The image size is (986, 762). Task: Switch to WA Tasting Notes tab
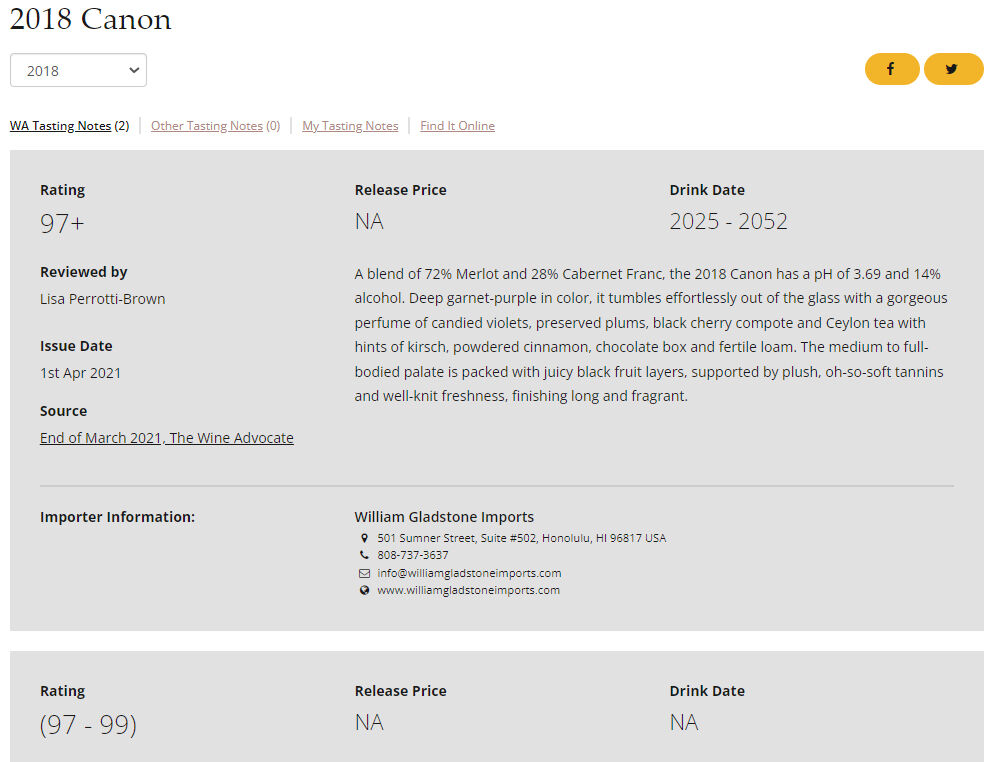pyautogui.click(x=60, y=126)
